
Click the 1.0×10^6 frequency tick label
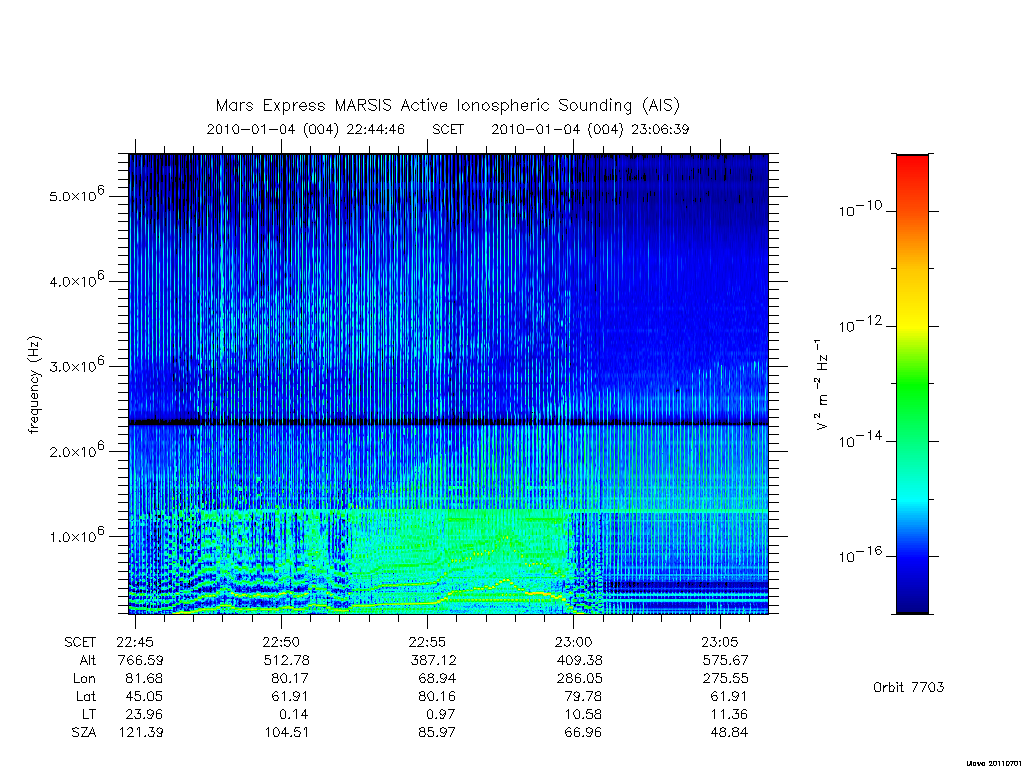[x=76, y=535]
